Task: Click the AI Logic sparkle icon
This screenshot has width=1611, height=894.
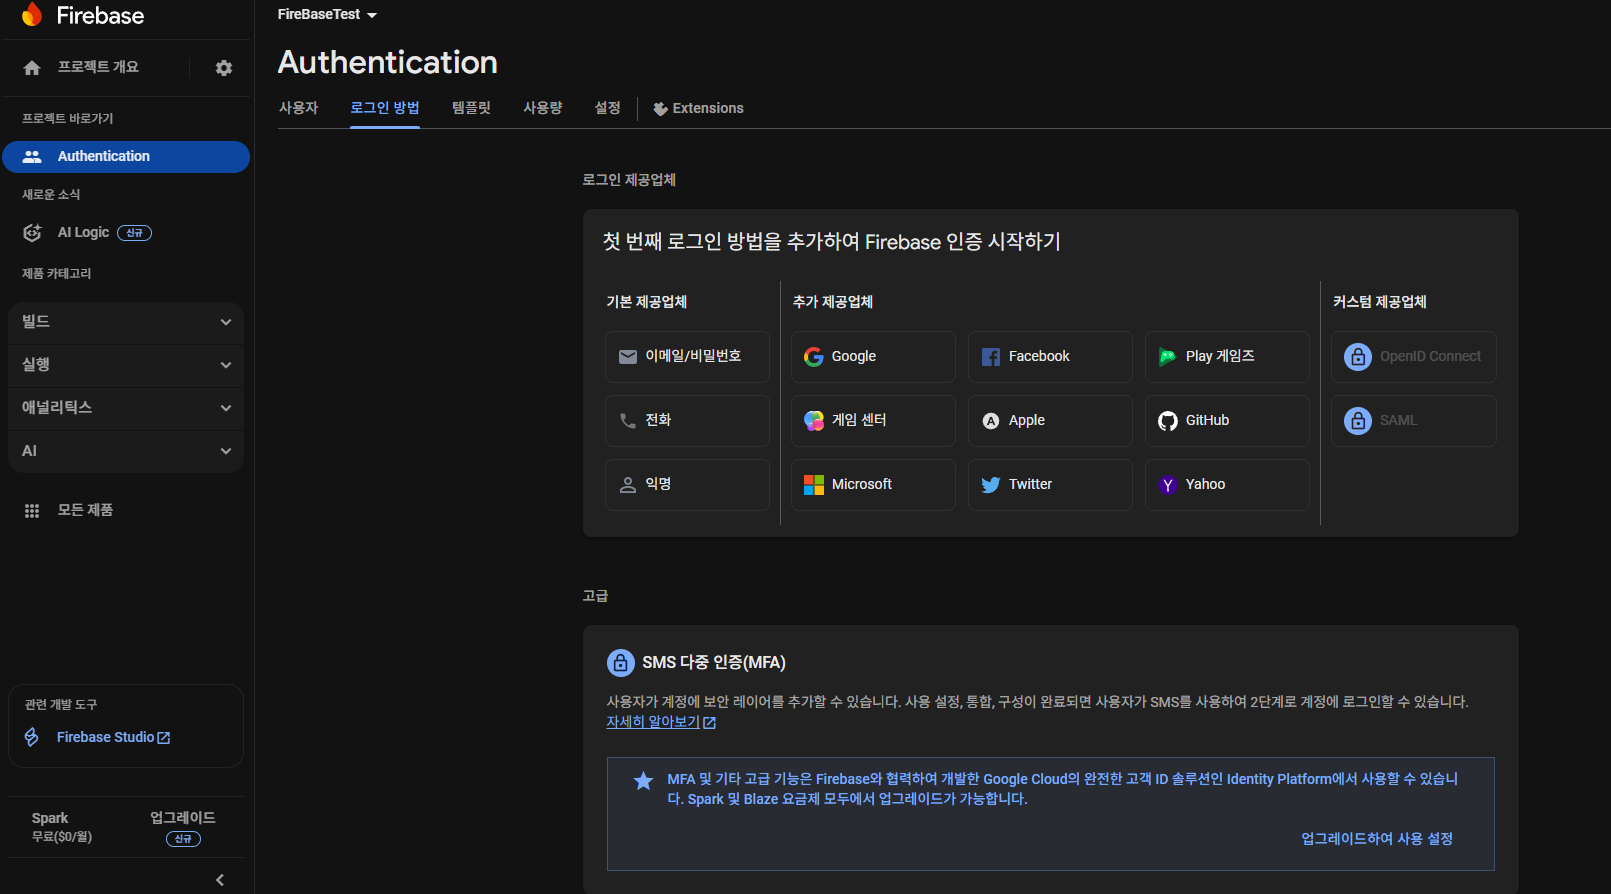Action: click(32, 233)
